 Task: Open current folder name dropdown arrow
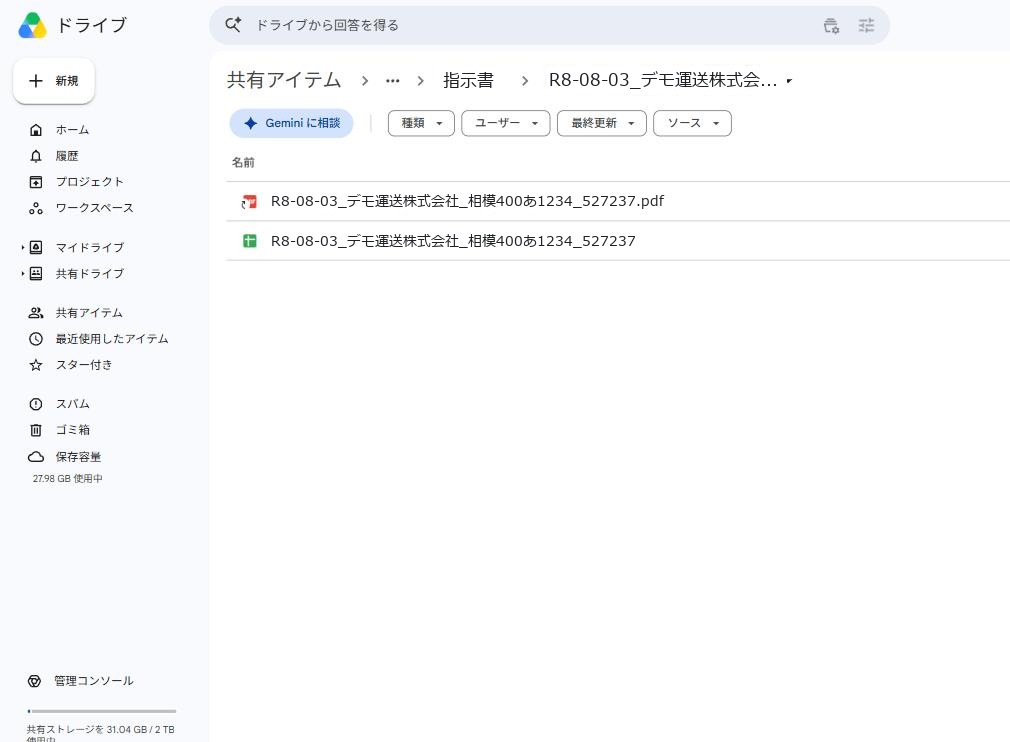[x=789, y=81]
